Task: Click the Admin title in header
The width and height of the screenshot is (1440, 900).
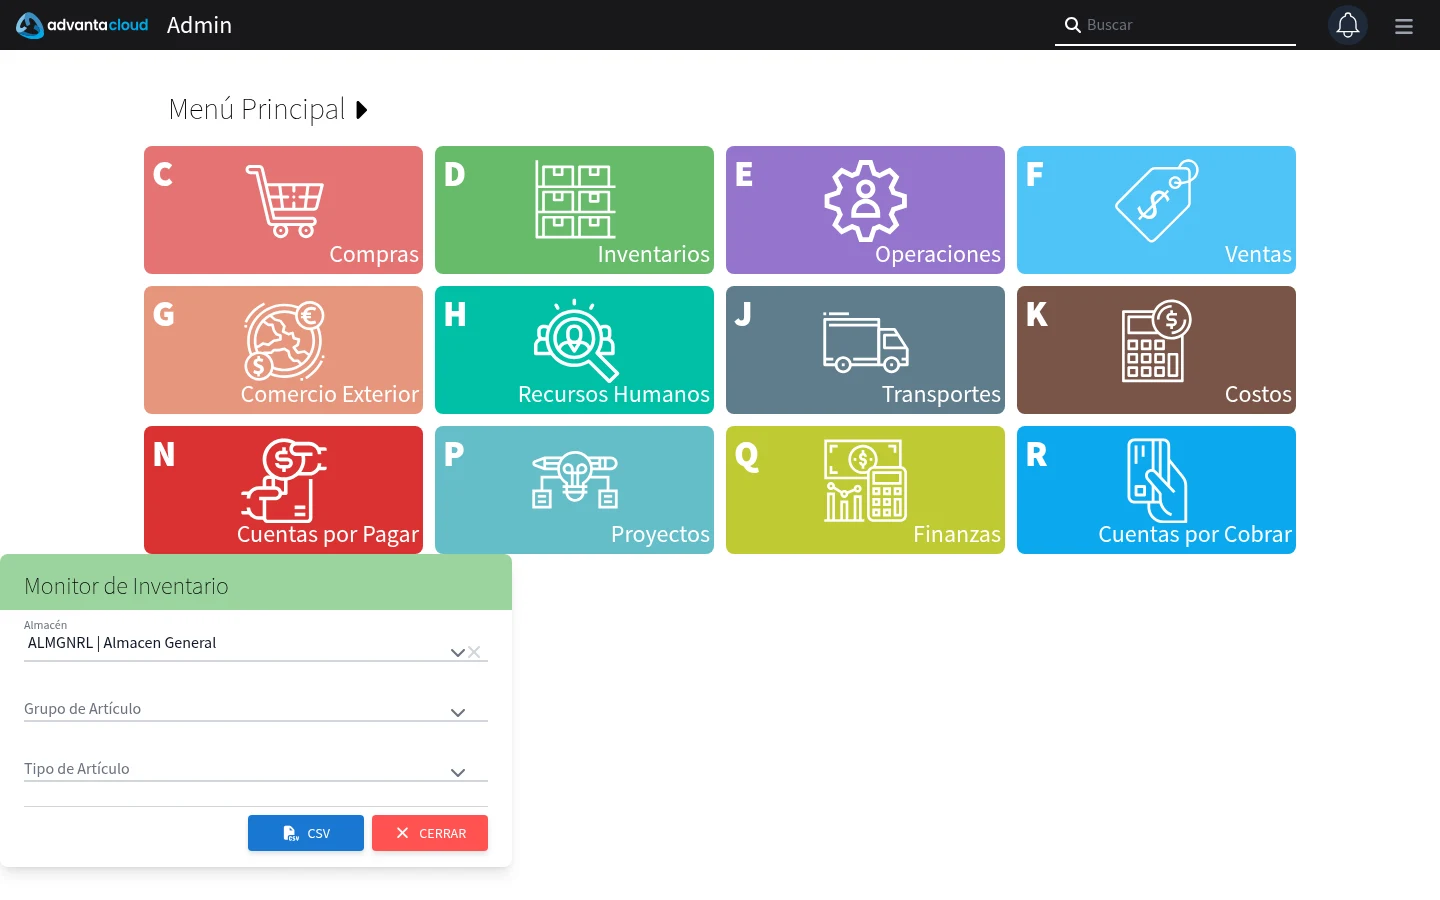Action: tap(199, 25)
